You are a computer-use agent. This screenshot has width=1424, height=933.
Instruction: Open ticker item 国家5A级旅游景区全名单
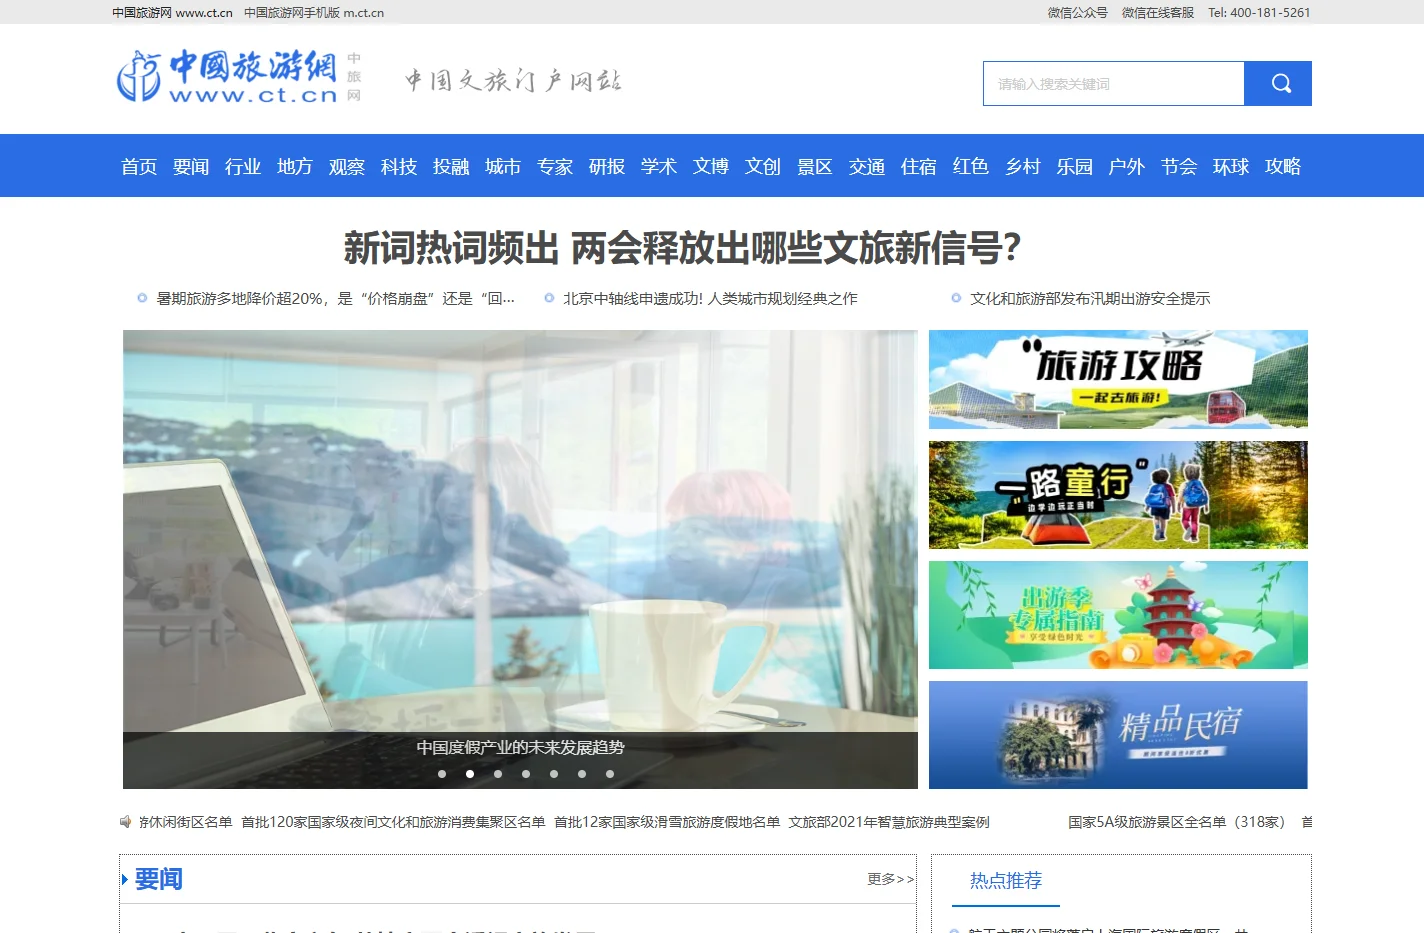point(1177,822)
